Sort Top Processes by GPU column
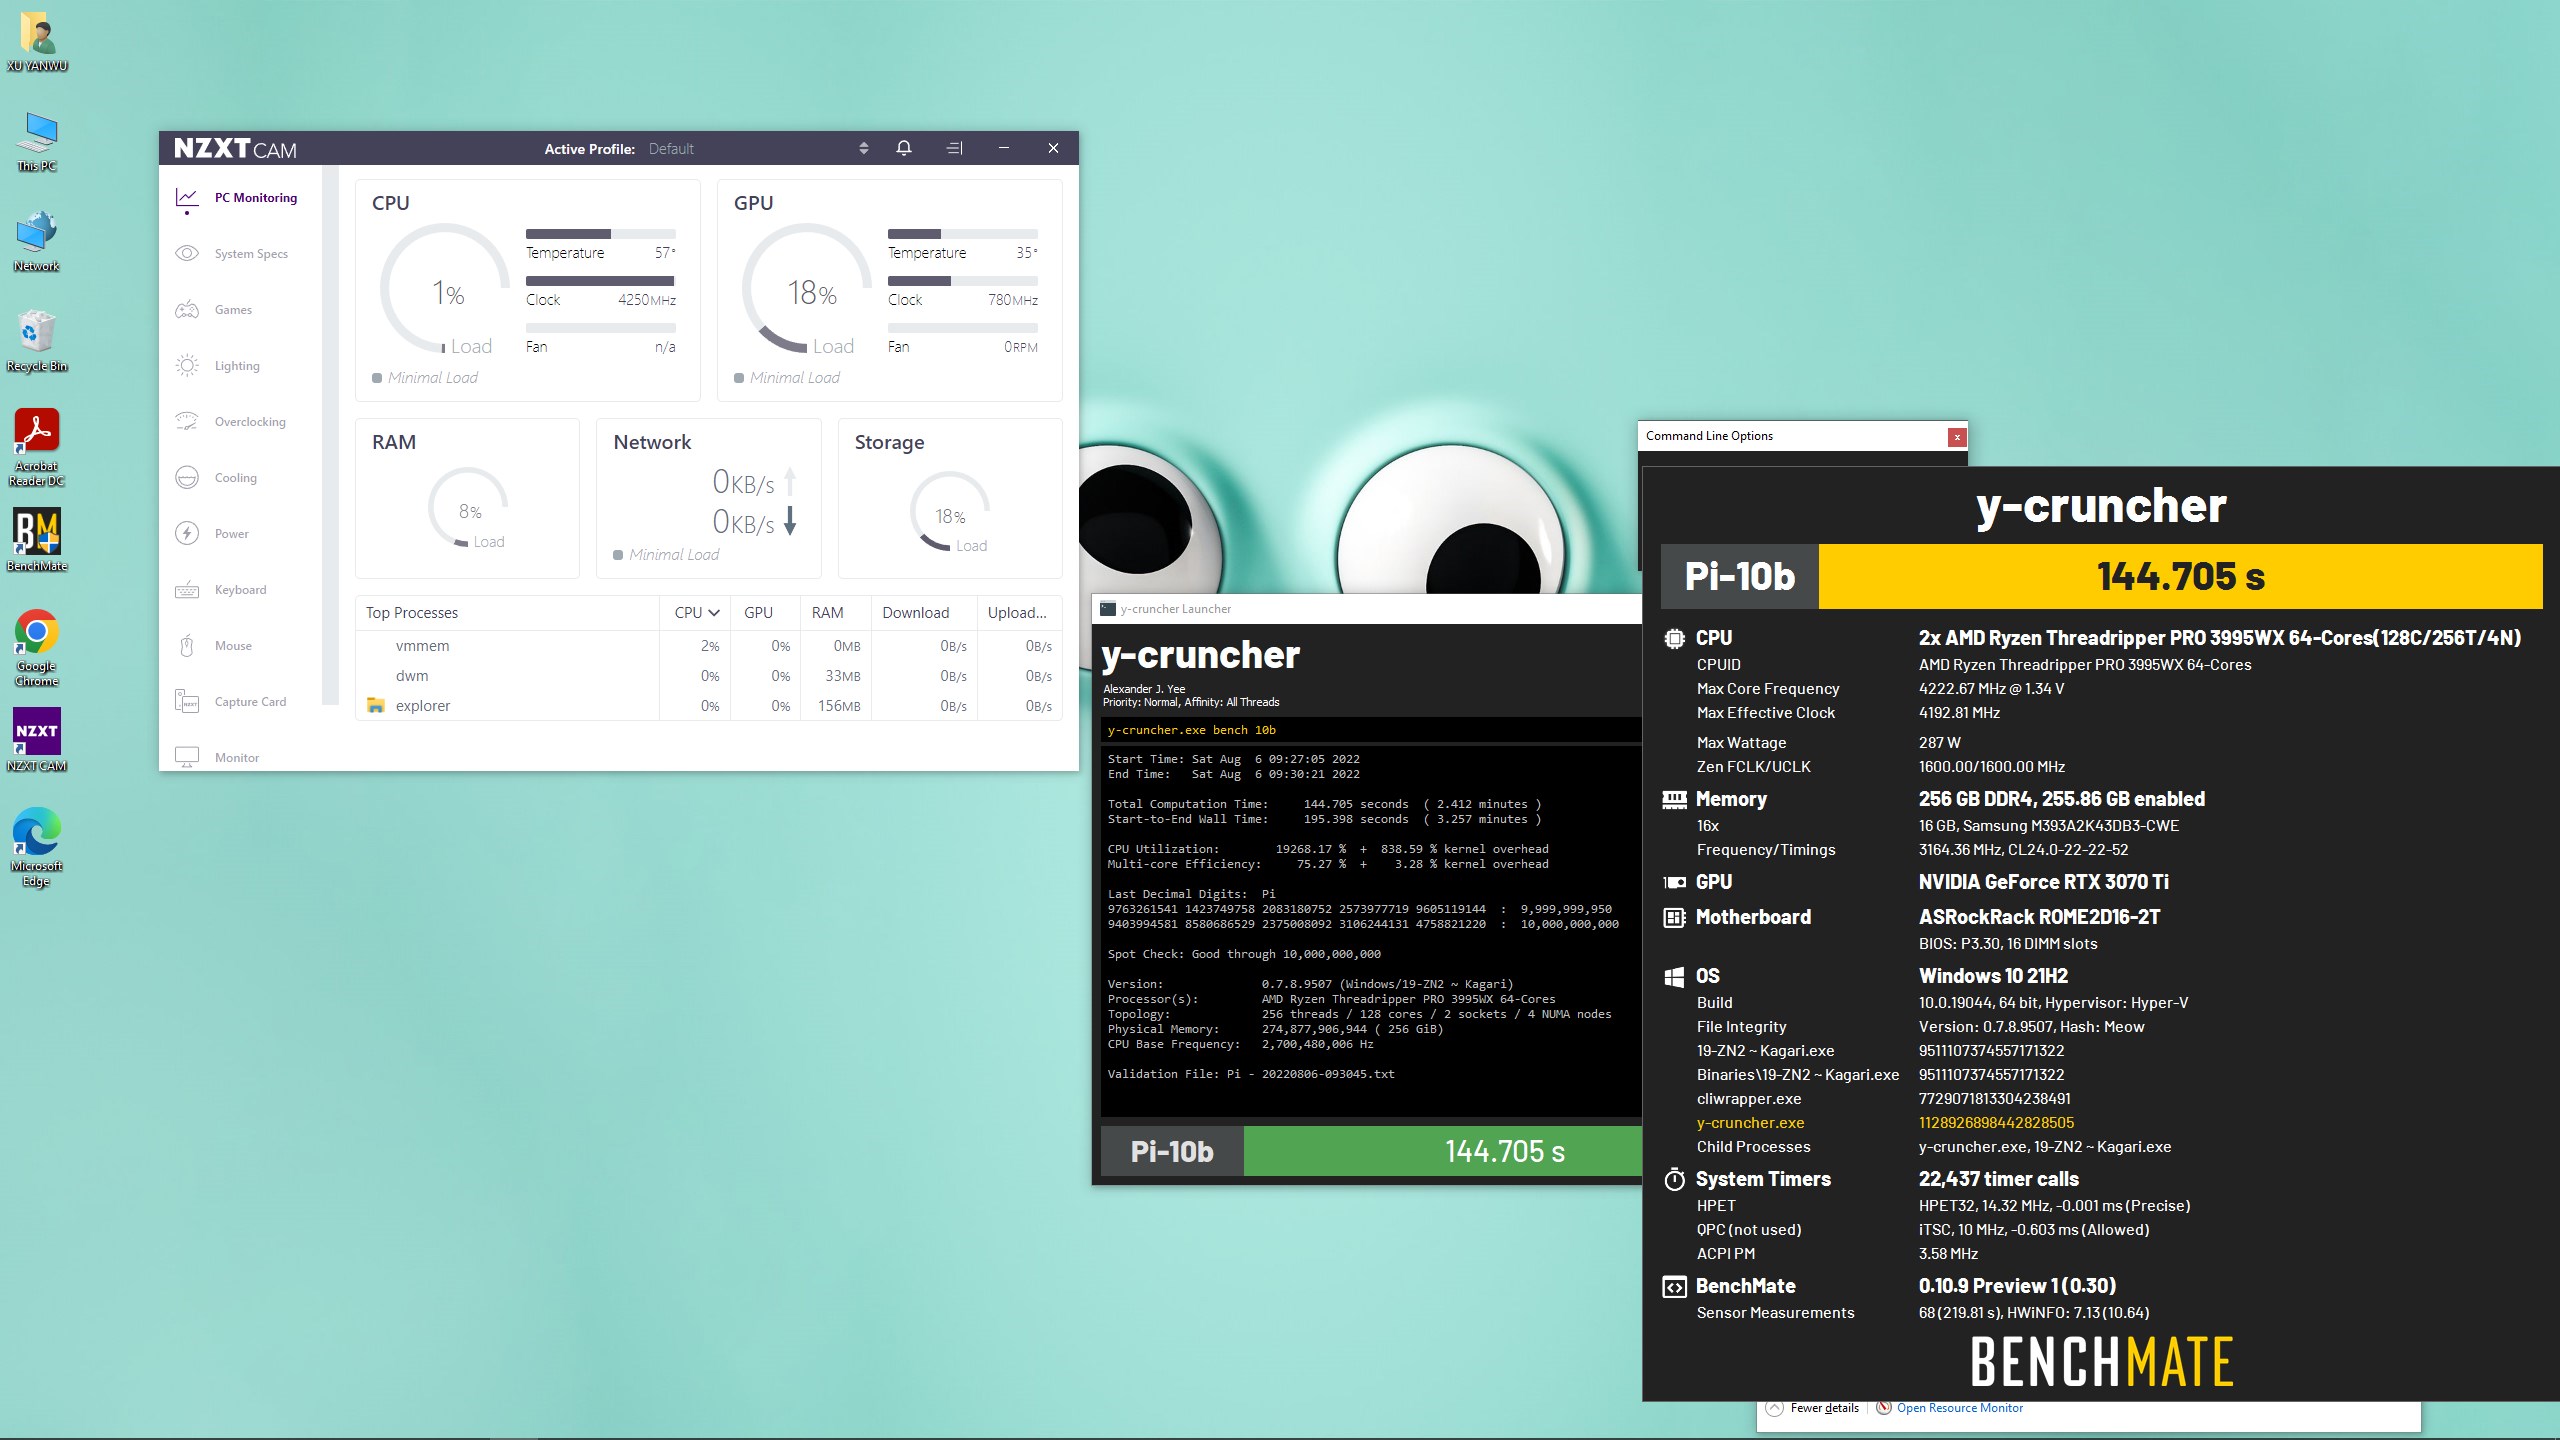Image resolution: width=2560 pixels, height=1440 pixels. point(759,613)
